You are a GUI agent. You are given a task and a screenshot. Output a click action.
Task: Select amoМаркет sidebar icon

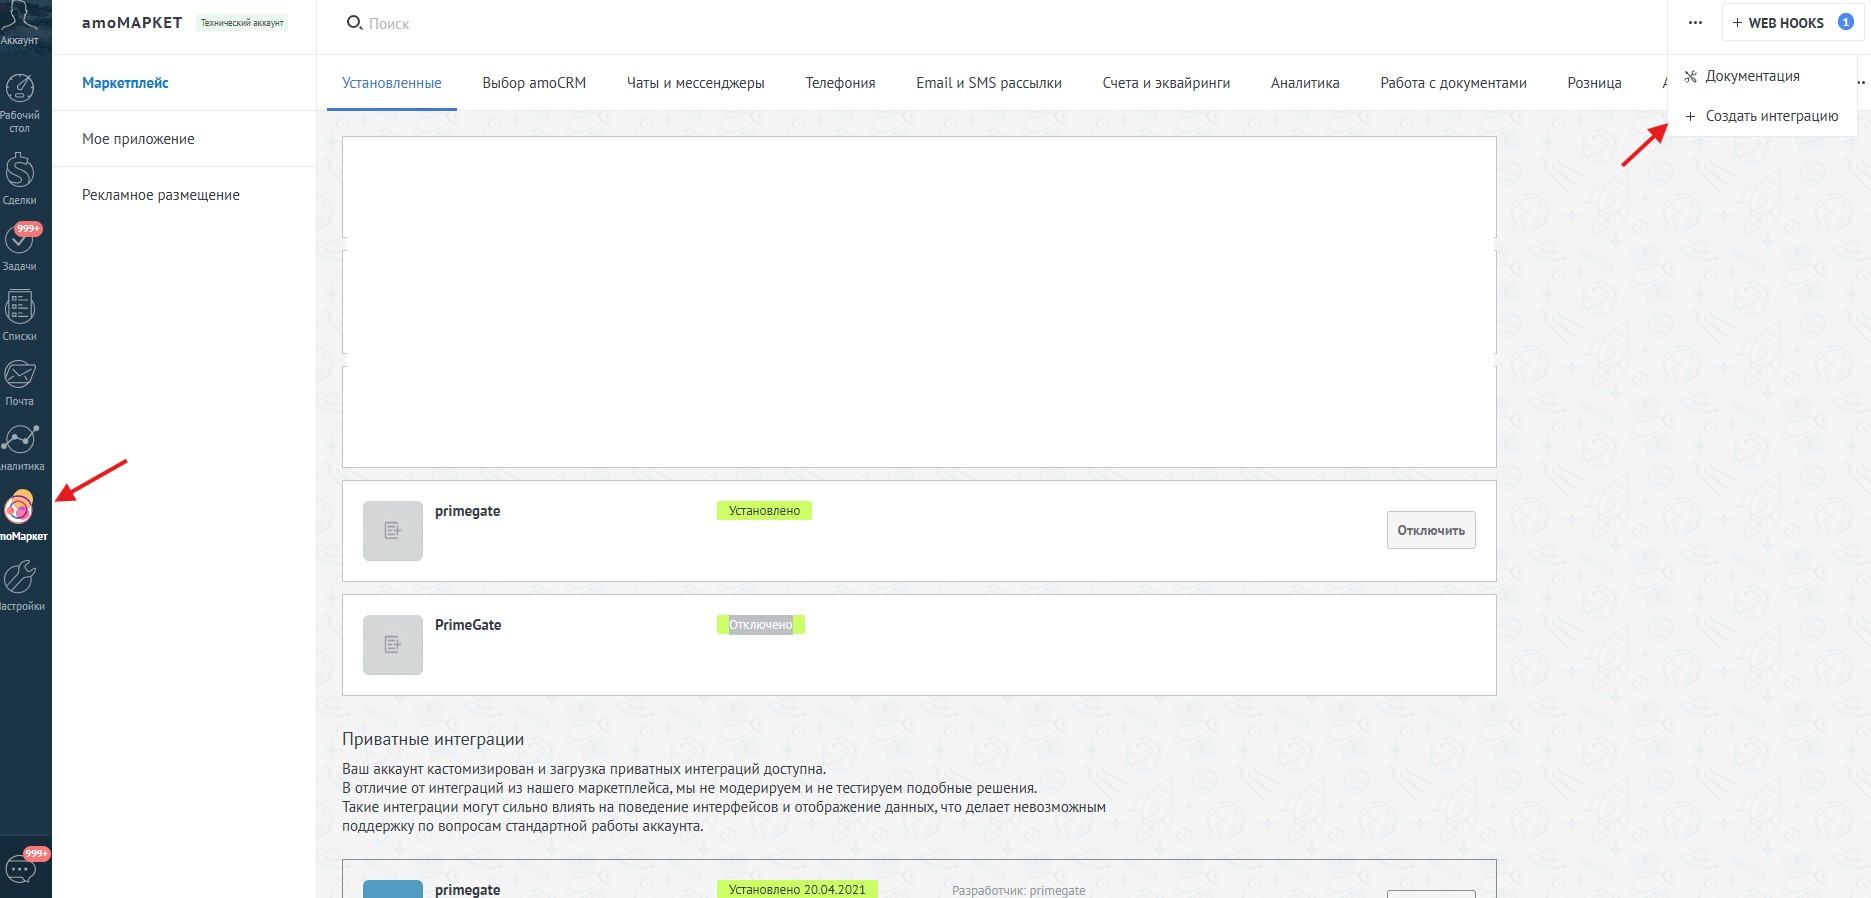pos(20,508)
